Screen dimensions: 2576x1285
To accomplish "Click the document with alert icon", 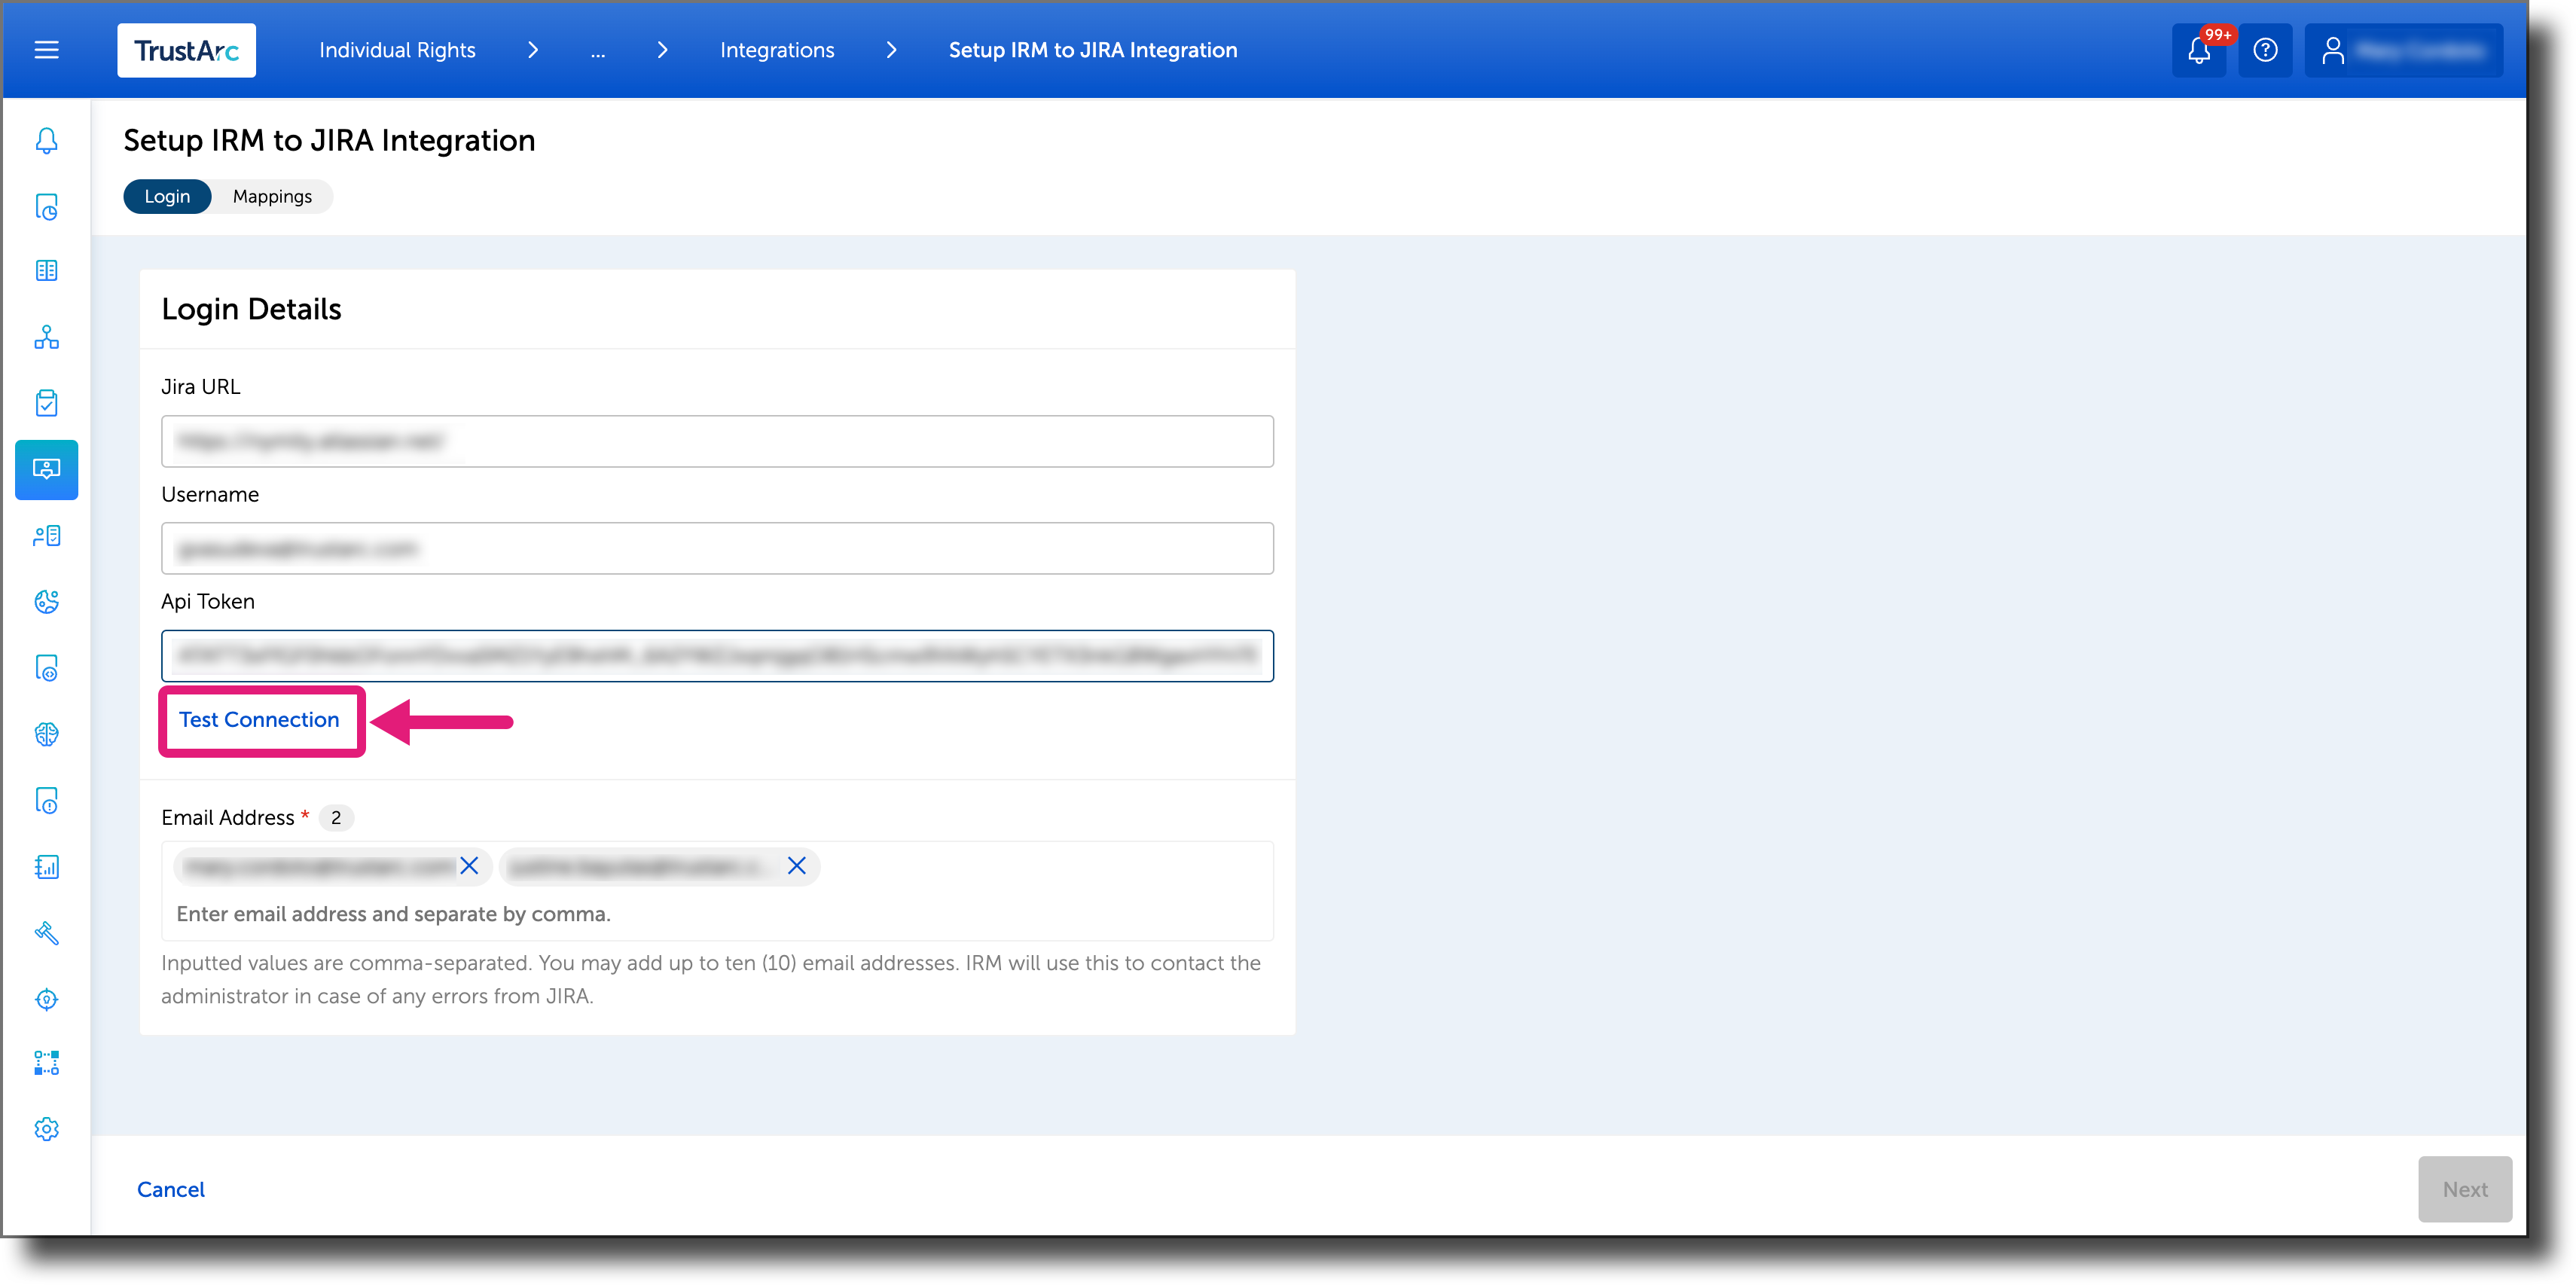I will [x=46, y=800].
